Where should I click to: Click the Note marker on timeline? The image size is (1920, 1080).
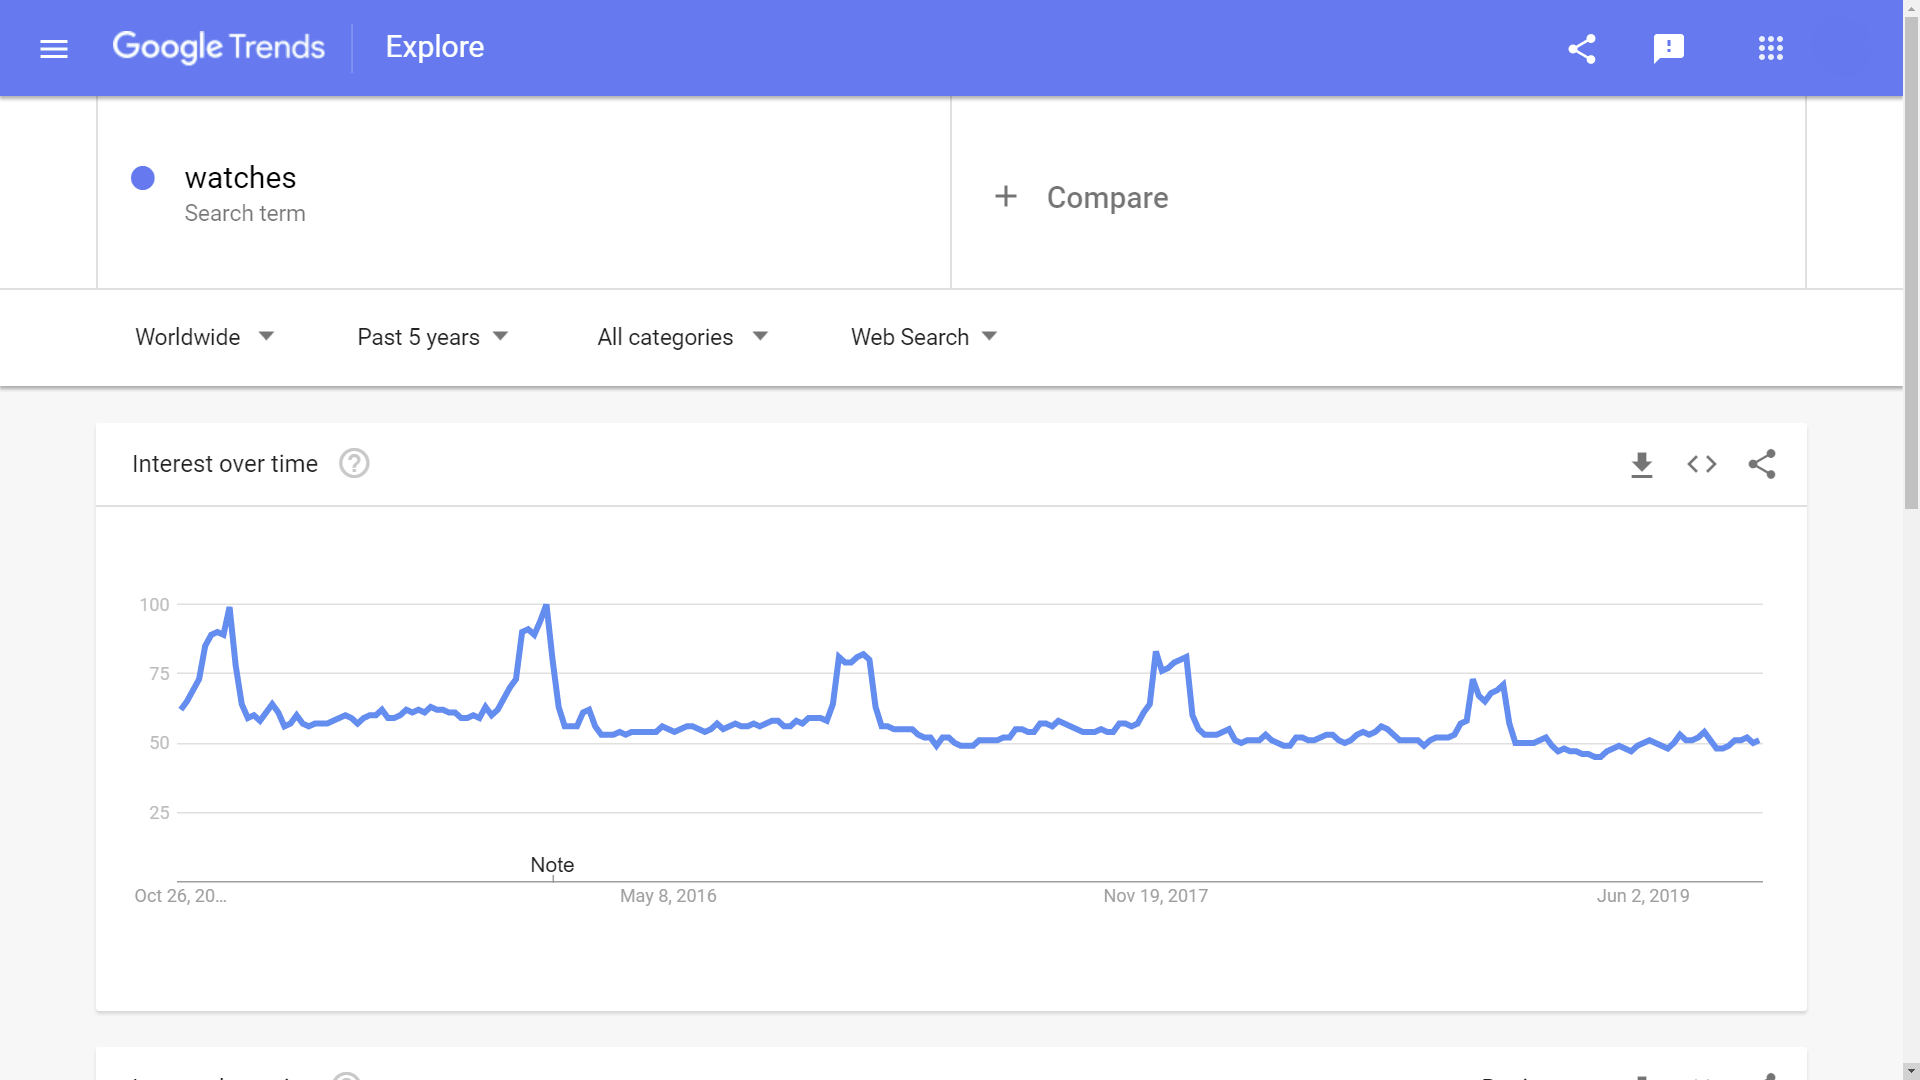[552, 865]
